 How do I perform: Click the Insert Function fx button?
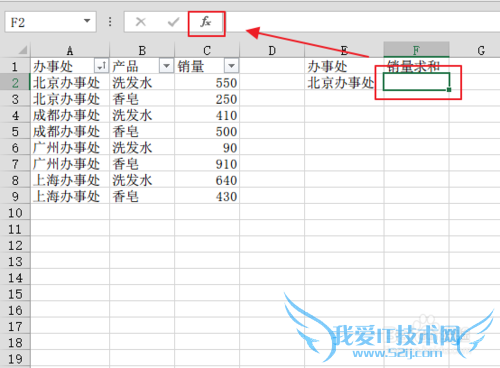click(206, 22)
